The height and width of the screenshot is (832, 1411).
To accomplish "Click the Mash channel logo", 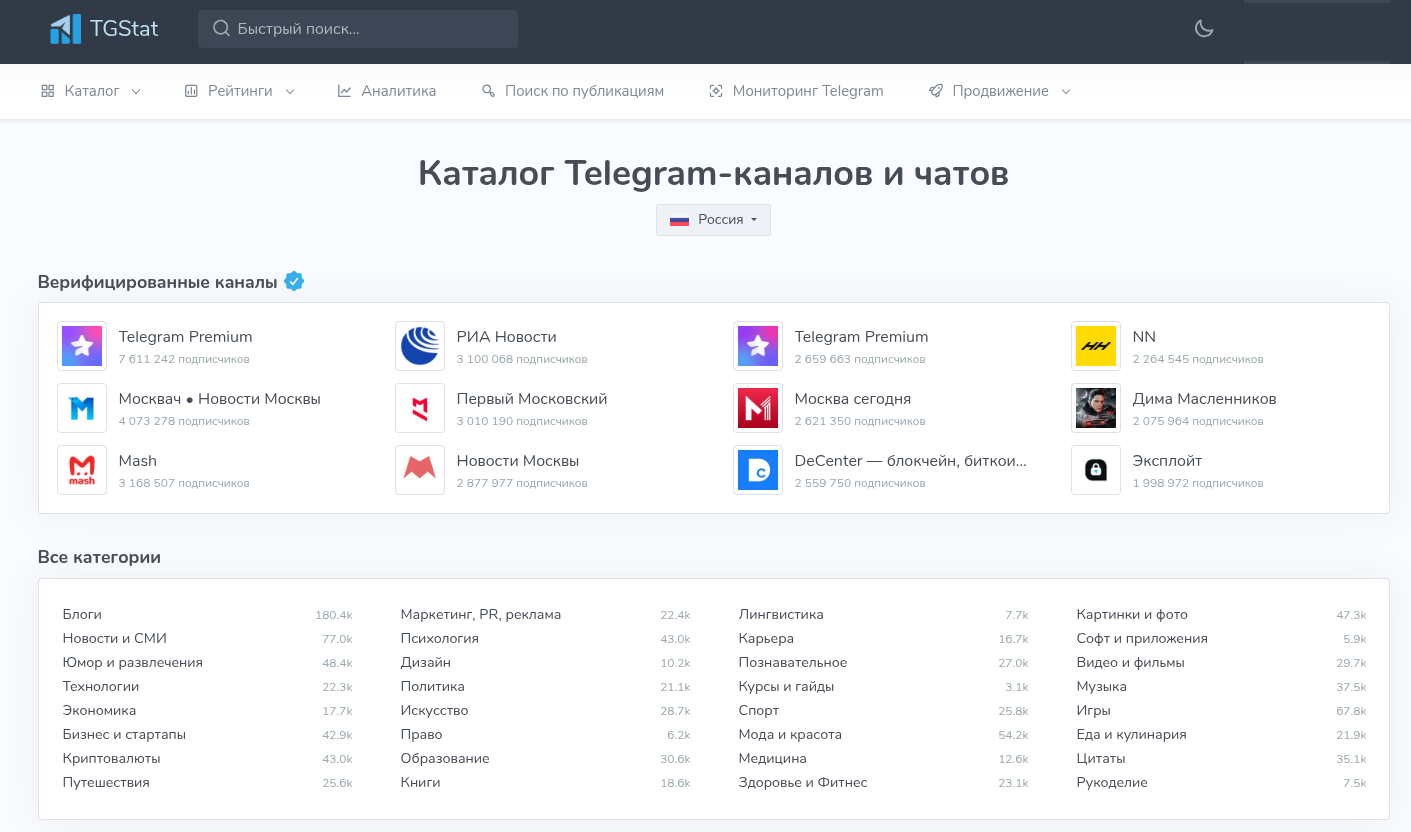I will point(82,470).
